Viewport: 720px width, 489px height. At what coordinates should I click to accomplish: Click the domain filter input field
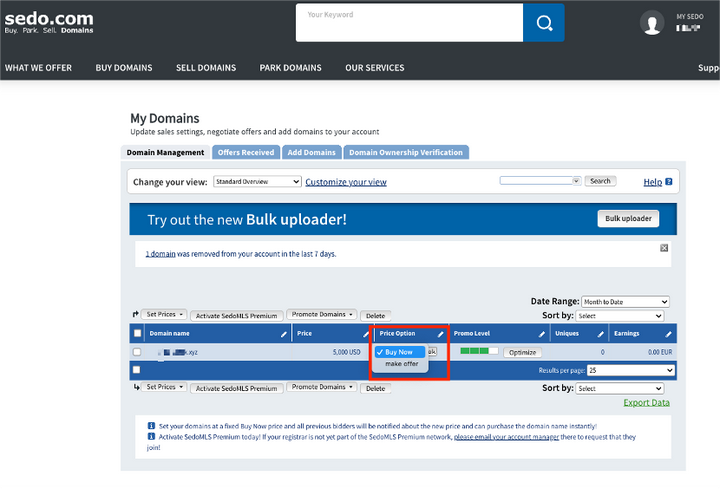click(536, 181)
